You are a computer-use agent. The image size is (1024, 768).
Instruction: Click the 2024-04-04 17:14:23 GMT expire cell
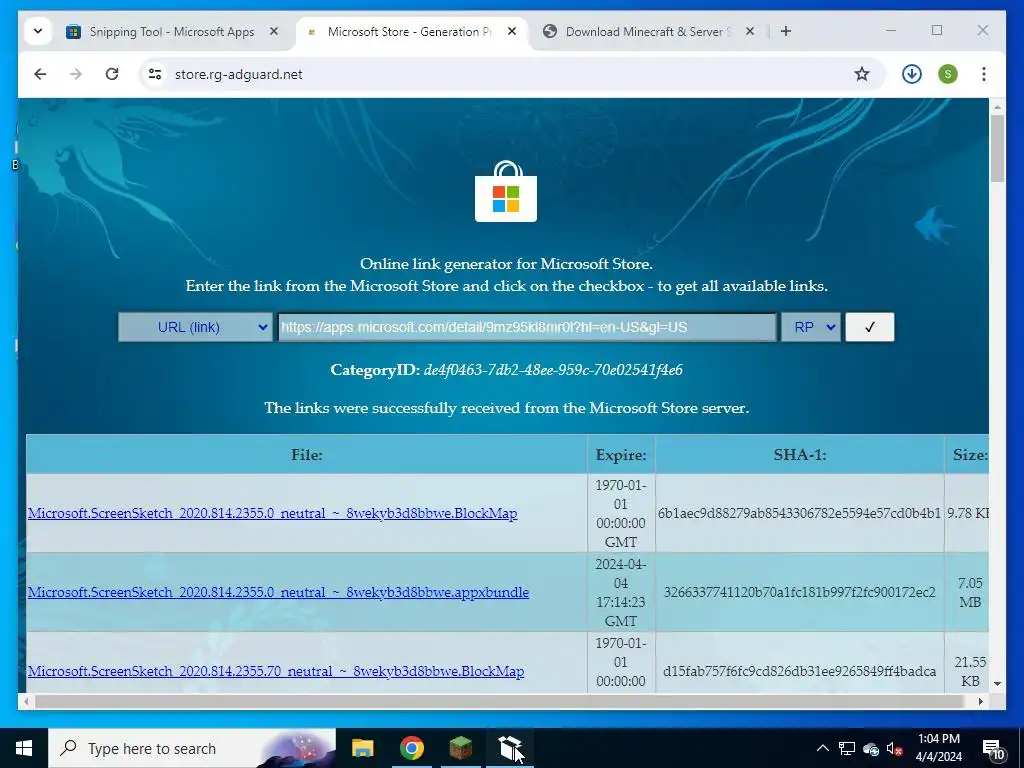click(621, 592)
